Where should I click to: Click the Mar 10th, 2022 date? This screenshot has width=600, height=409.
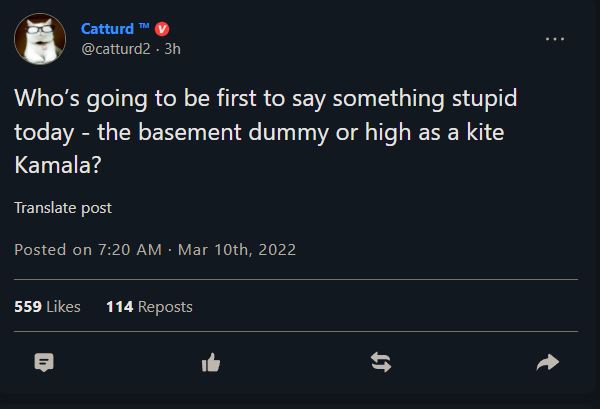pyautogui.click(x=237, y=250)
